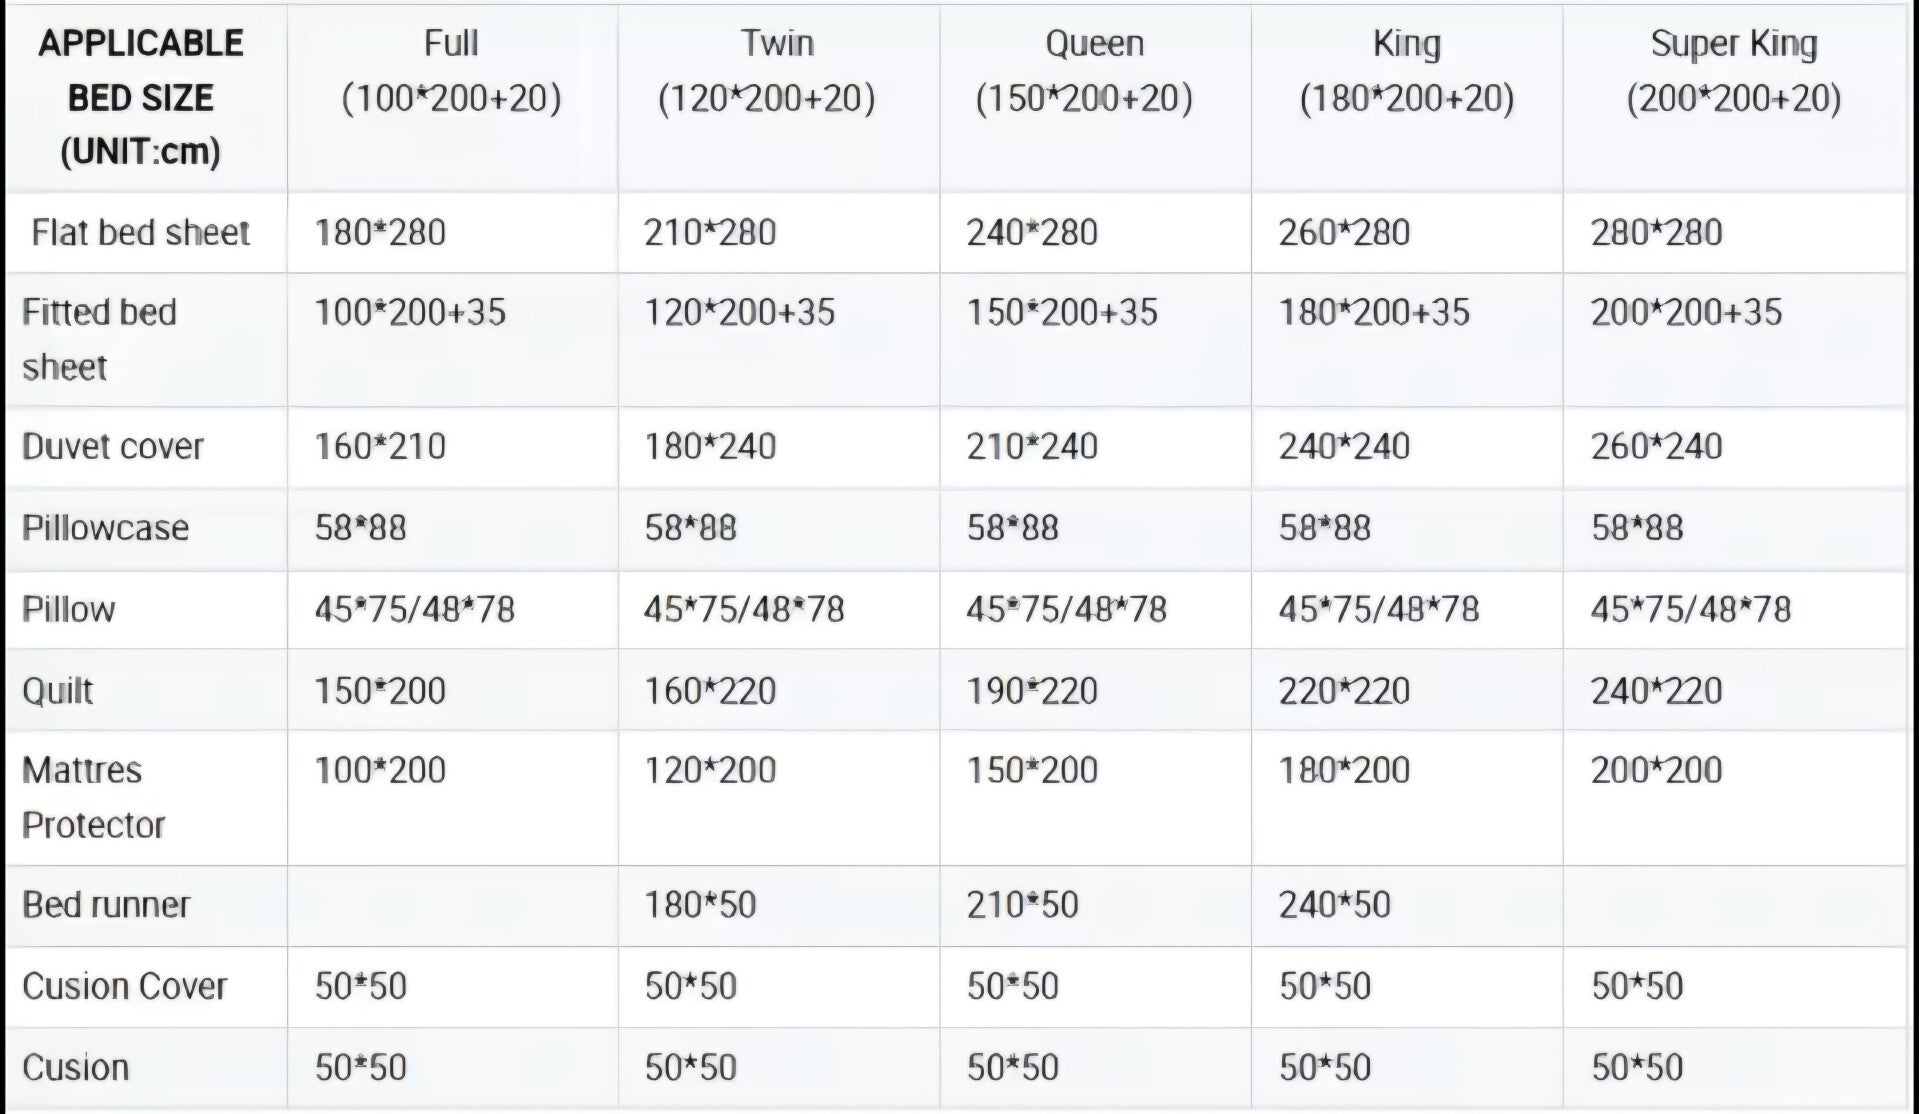Select the Flat bed sheet row label
This screenshot has height=1114, width=1919.
[x=141, y=233]
